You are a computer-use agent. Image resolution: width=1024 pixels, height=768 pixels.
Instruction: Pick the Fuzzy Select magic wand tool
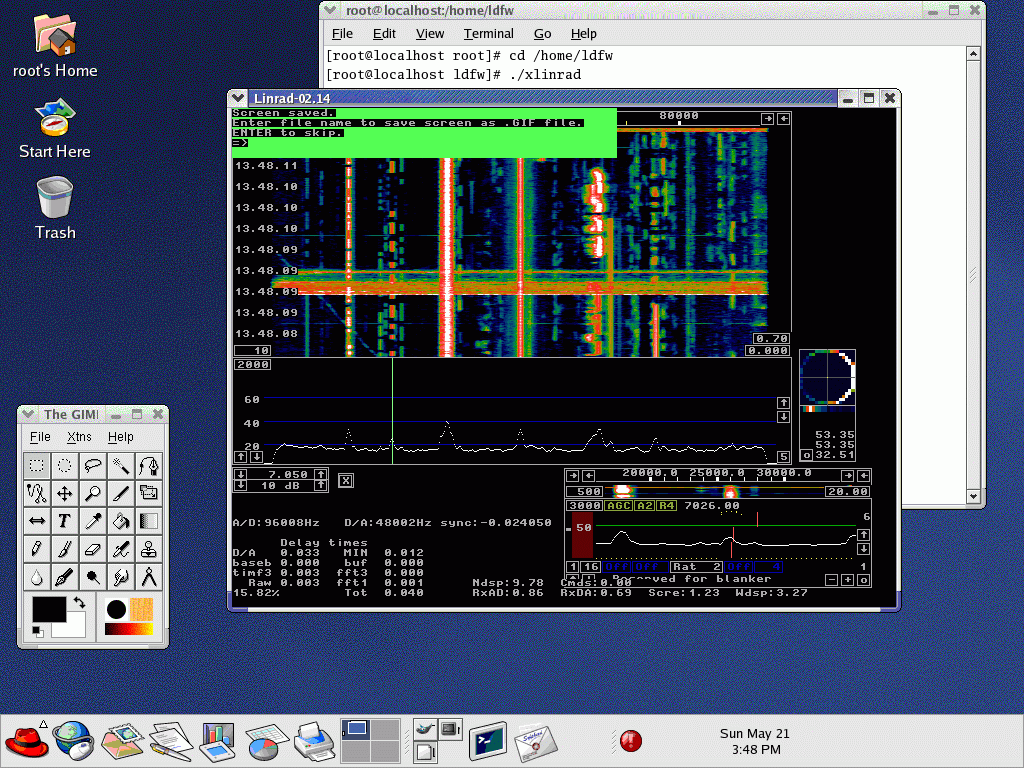click(x=121, y=466)
